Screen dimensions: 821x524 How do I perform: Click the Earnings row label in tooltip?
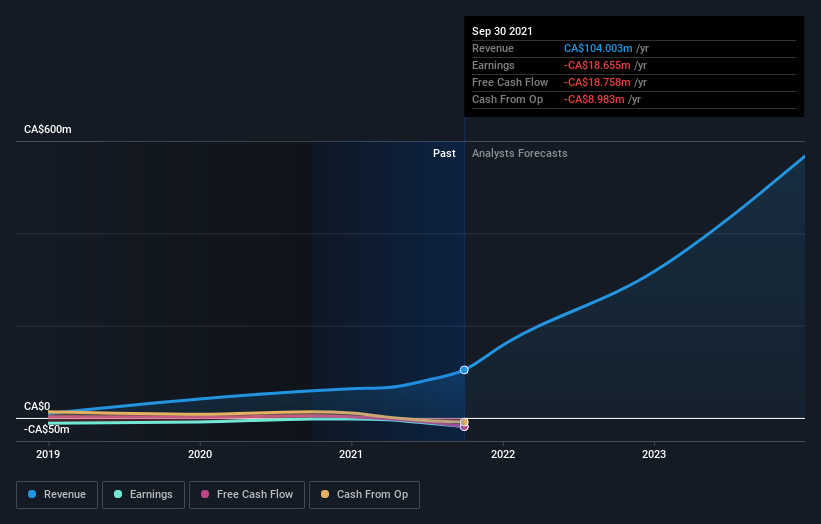(493, 65)
